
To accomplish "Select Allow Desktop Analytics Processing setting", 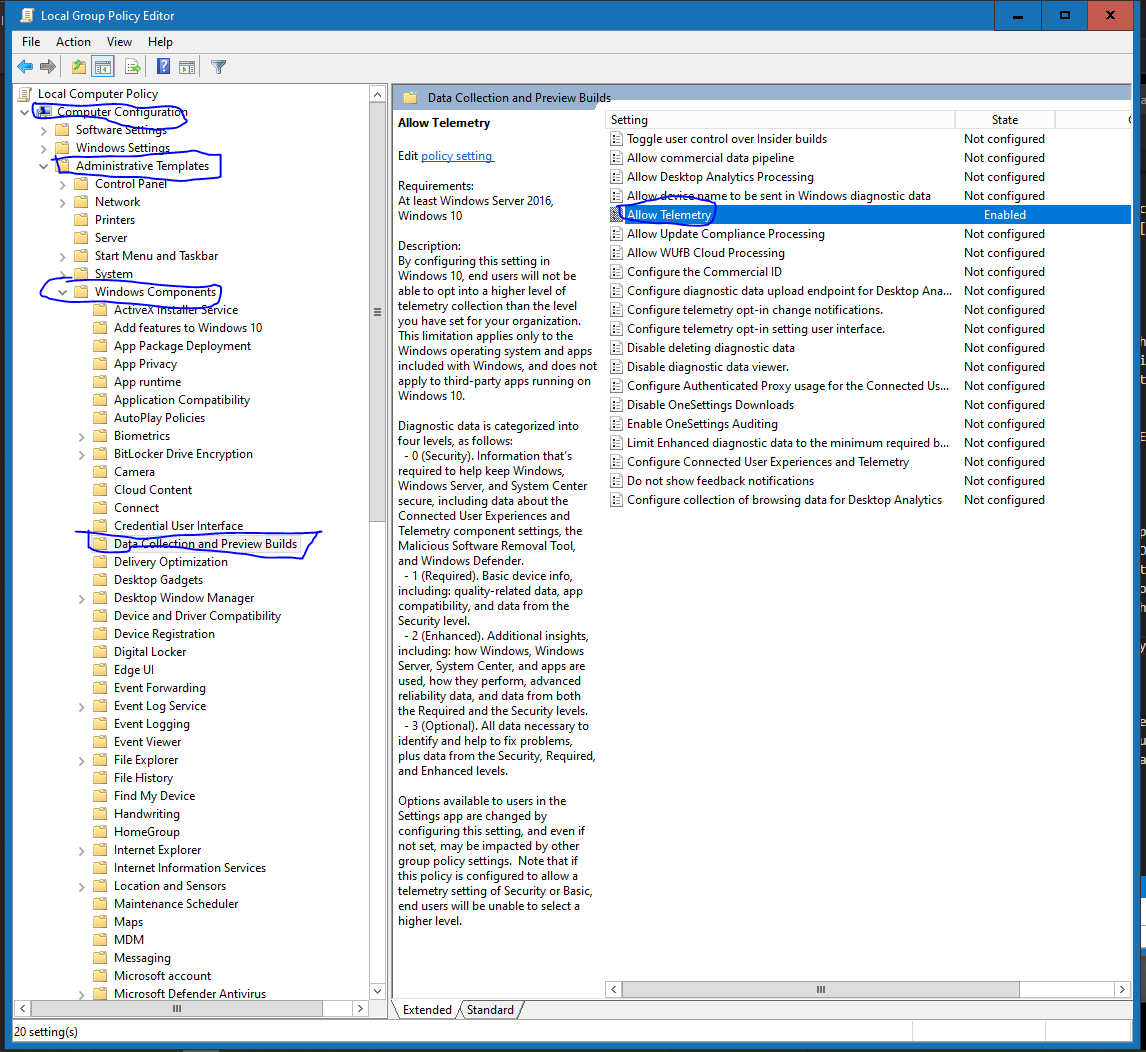I will point(720,177).
